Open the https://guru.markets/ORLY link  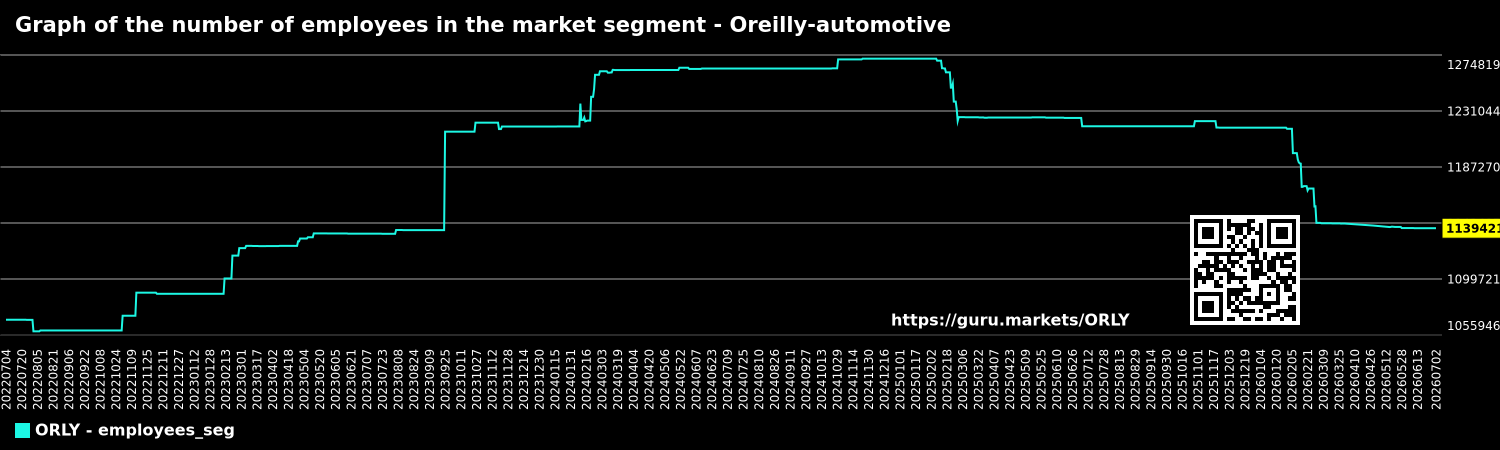[x=1010, y=321]
